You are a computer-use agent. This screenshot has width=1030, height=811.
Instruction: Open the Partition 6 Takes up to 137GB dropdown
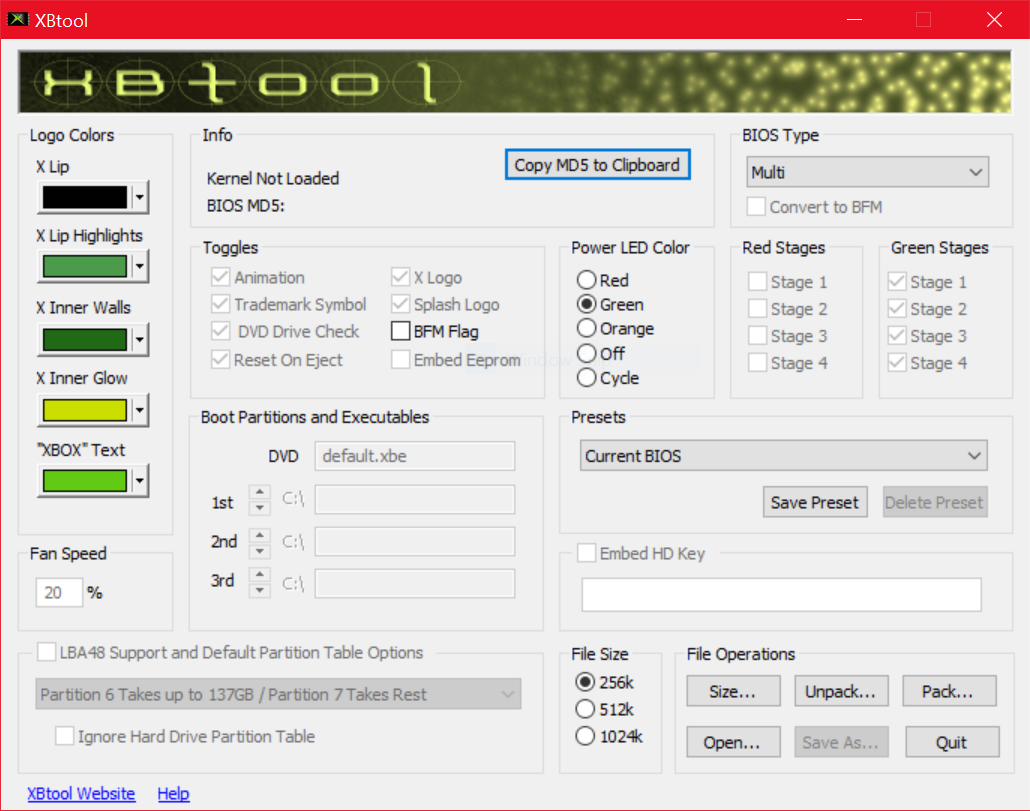[x=279, y=694]
